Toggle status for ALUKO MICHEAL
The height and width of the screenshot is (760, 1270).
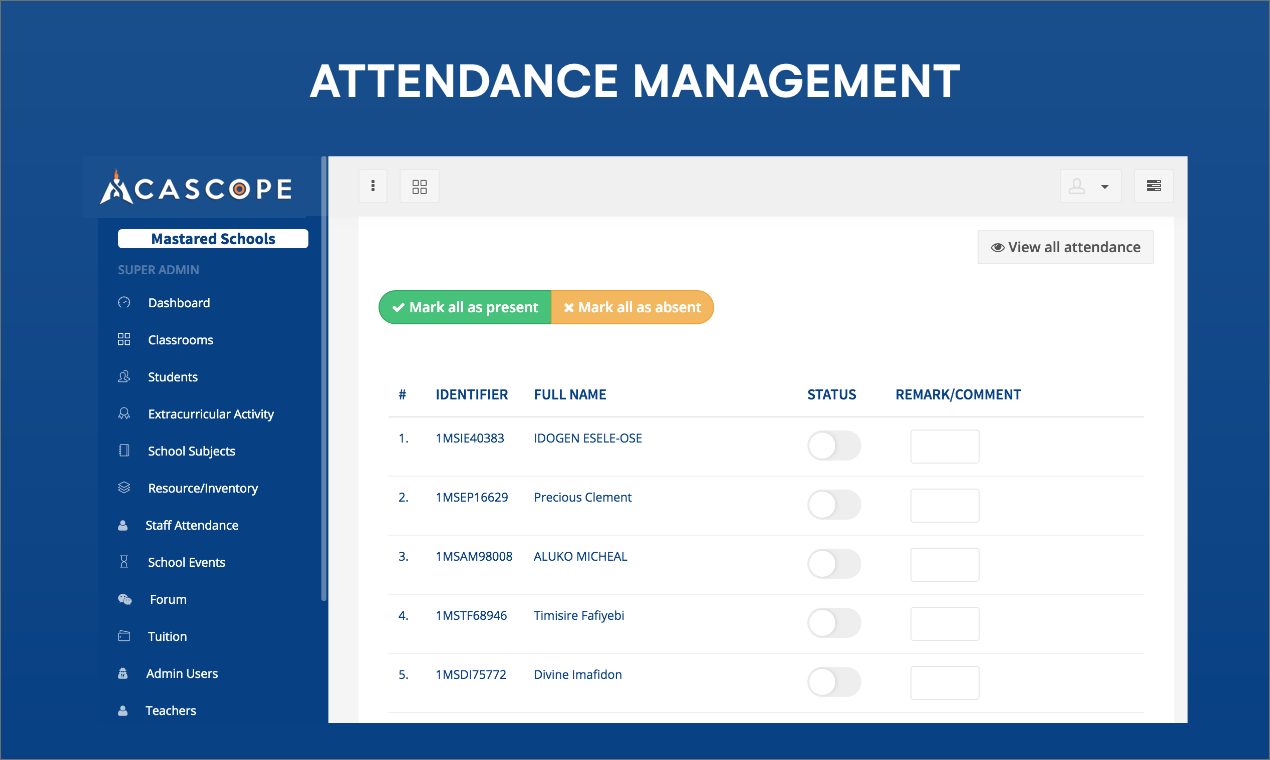coord(834,564)
